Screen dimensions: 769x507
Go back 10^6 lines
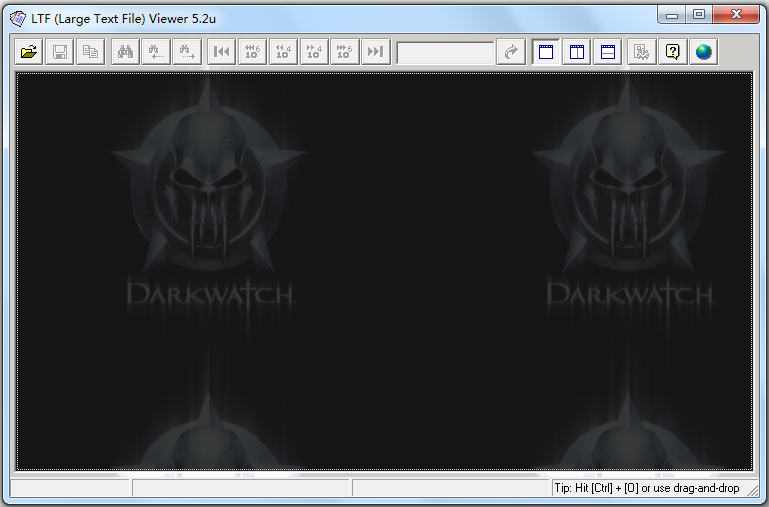click(252, 51)
